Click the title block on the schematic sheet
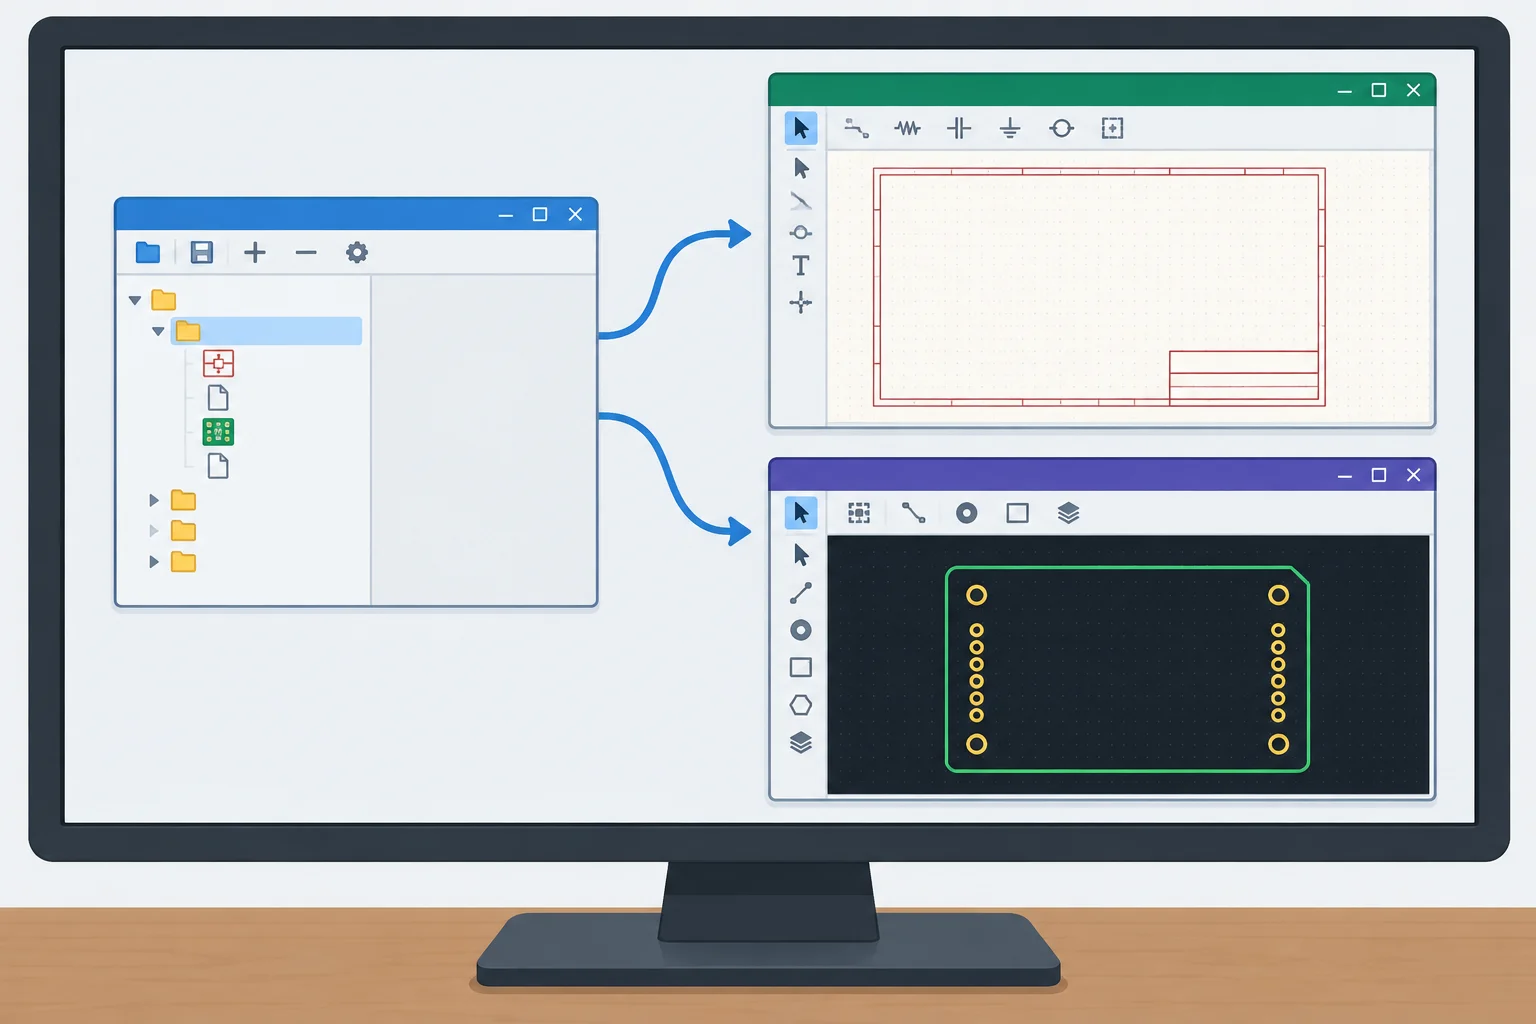This screenshot has height=1024, width=1536. click(x=1244, y=376)
